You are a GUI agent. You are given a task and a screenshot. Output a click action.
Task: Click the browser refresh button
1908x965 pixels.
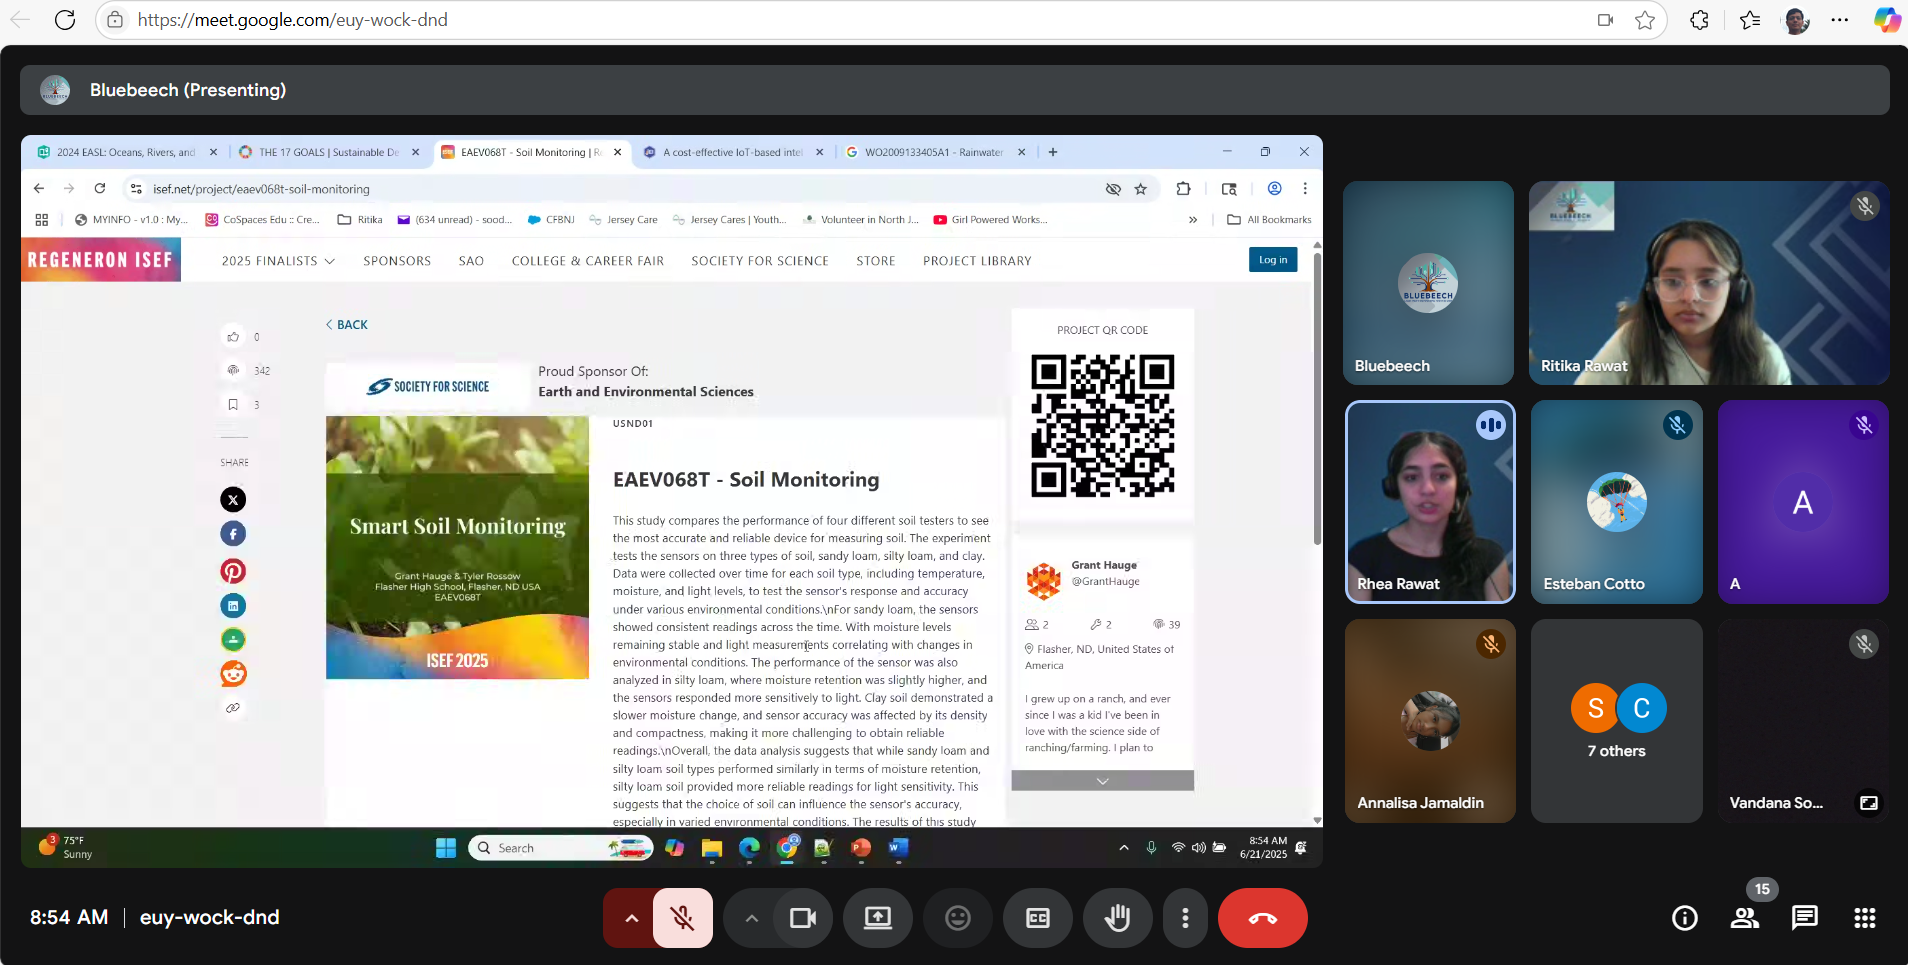65,20
